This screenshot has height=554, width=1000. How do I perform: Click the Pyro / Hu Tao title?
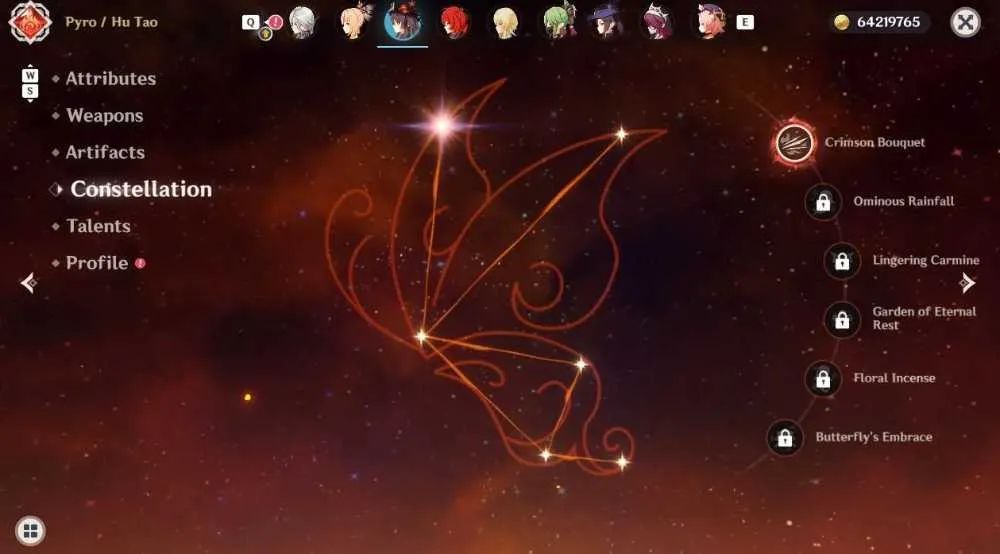112,22
